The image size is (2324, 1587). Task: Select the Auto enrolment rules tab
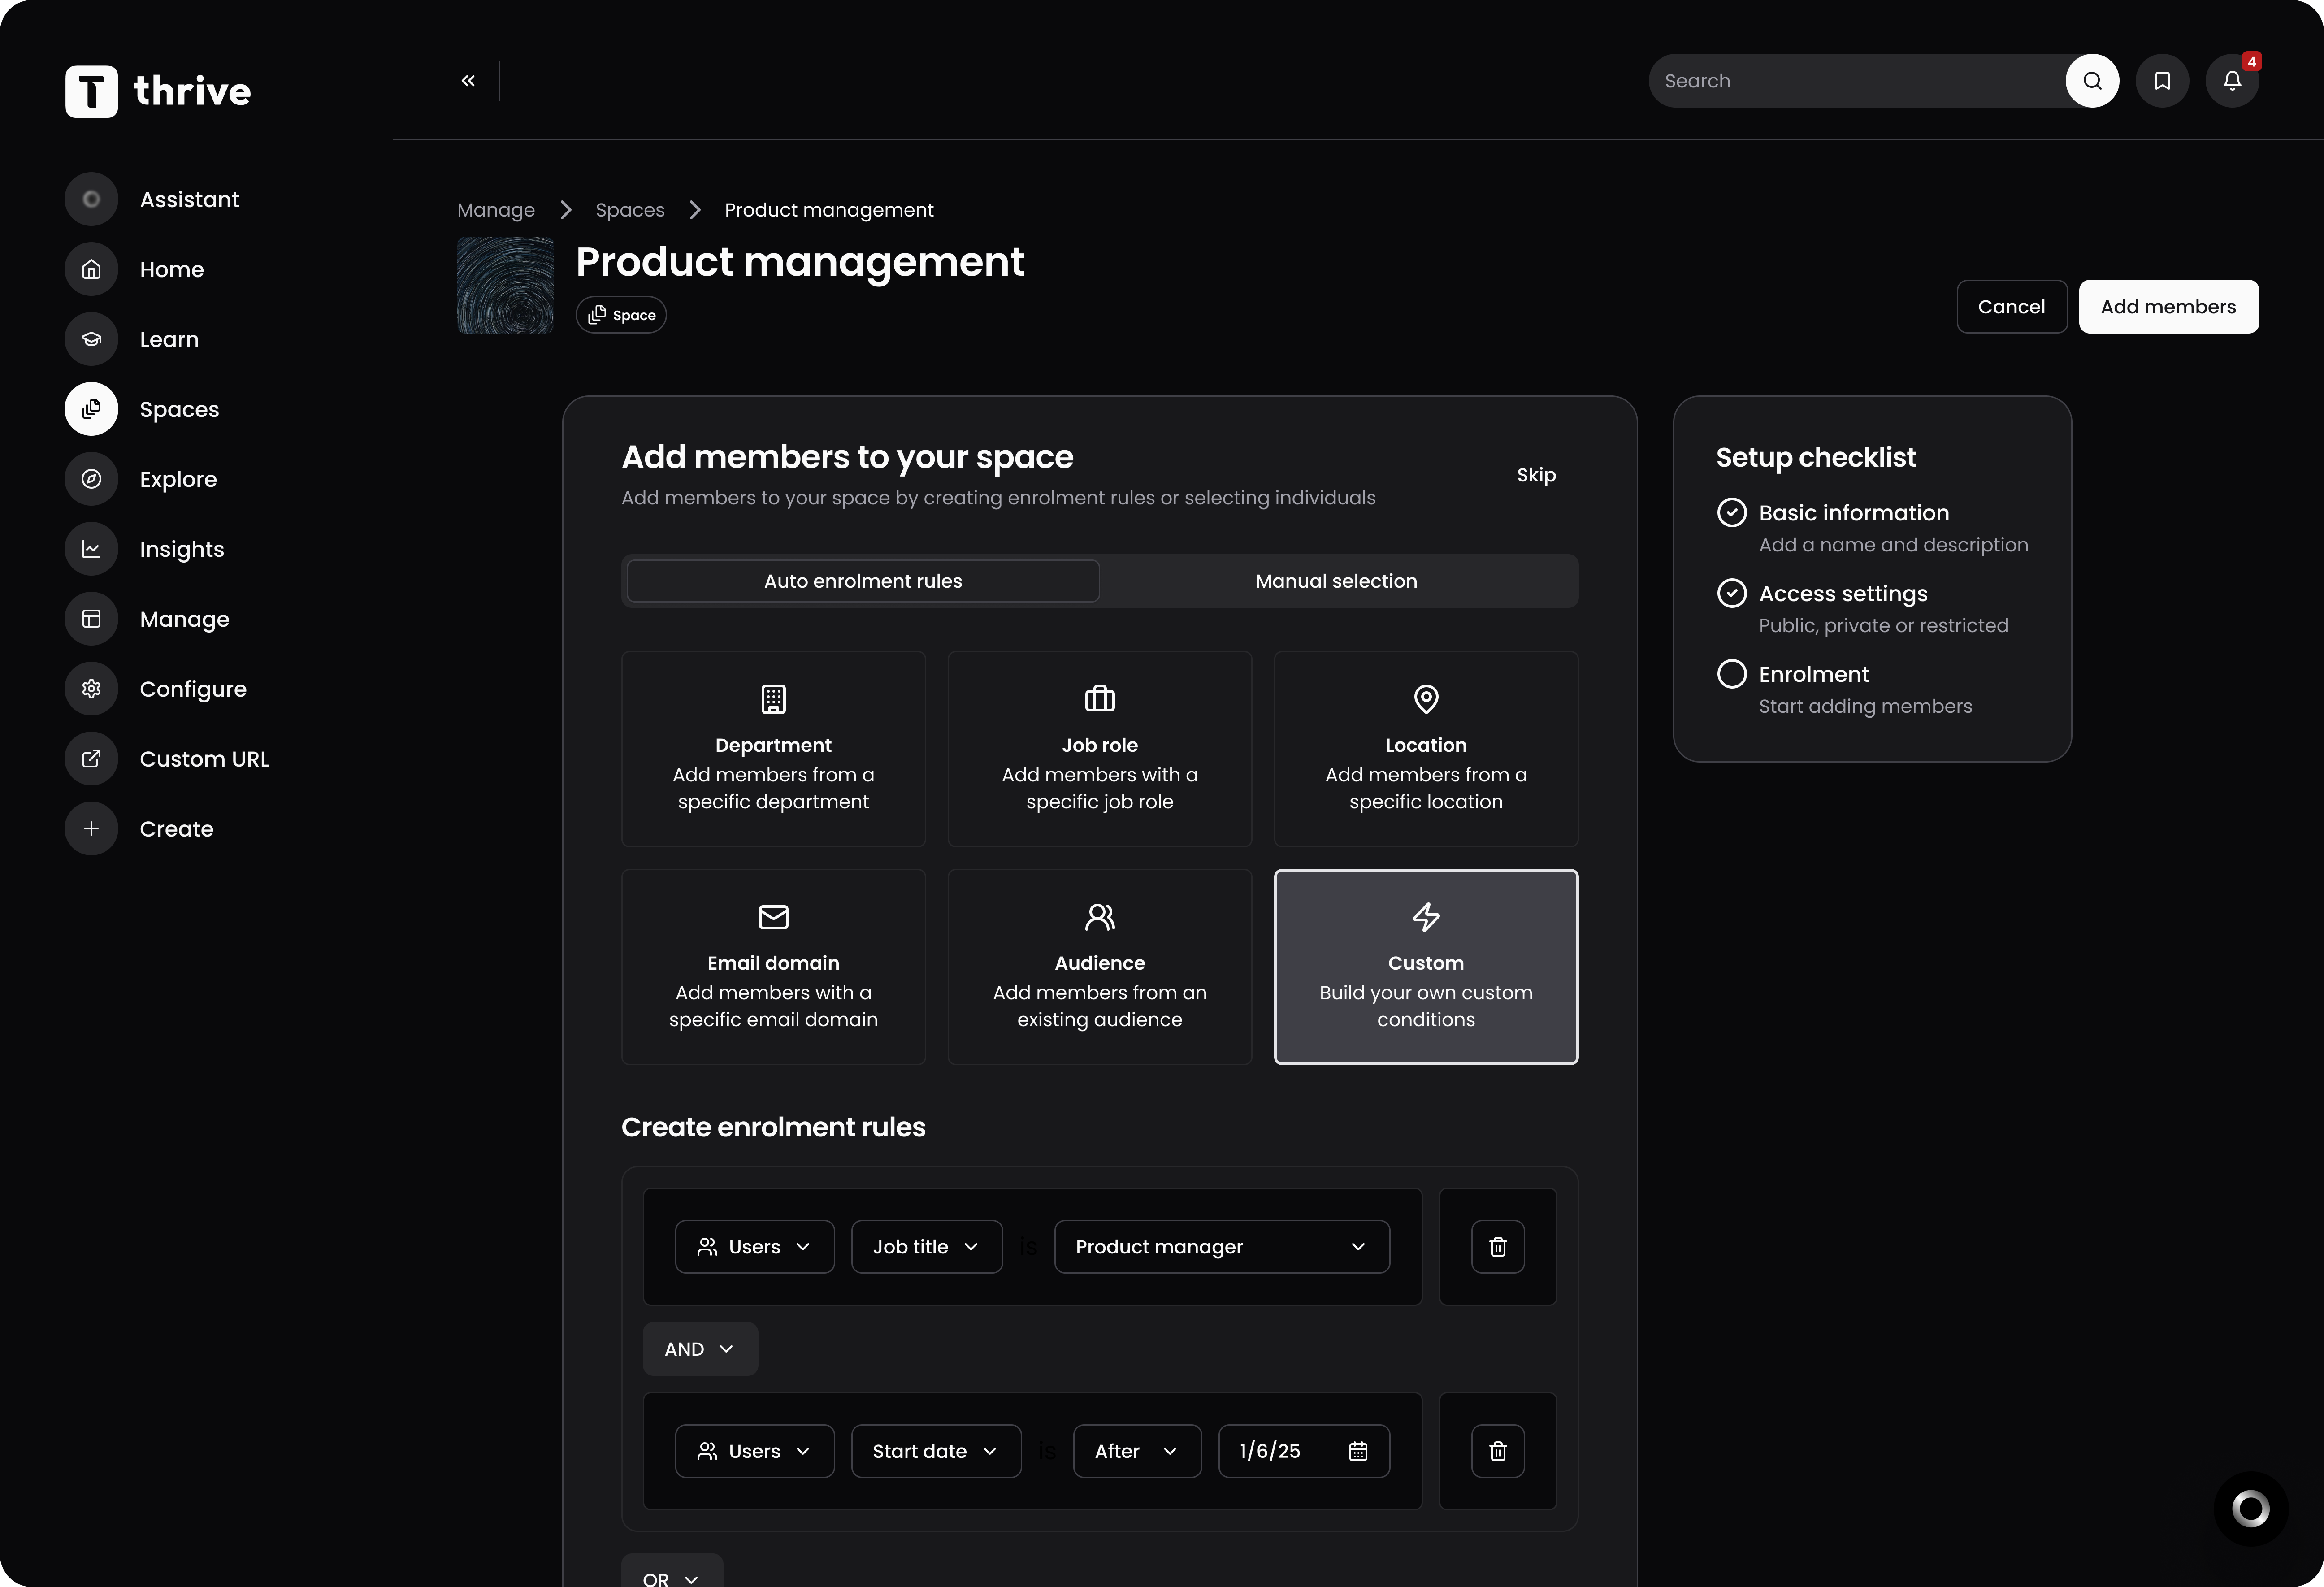[862, 581]
